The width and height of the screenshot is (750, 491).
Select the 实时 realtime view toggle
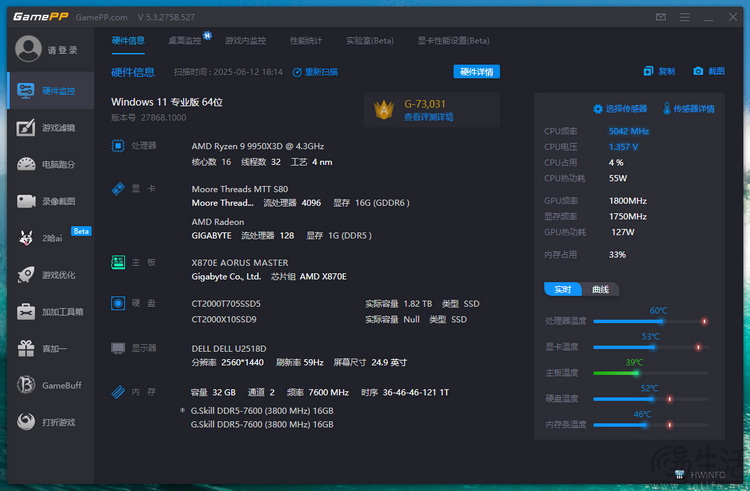pos(563,289)
